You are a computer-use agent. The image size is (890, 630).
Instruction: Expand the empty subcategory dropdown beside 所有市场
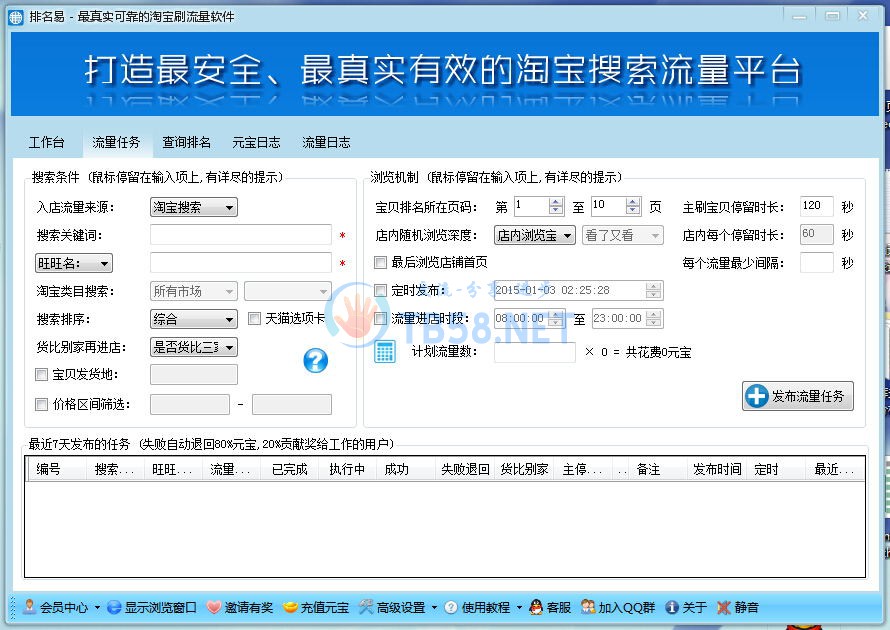pos(288,291)
